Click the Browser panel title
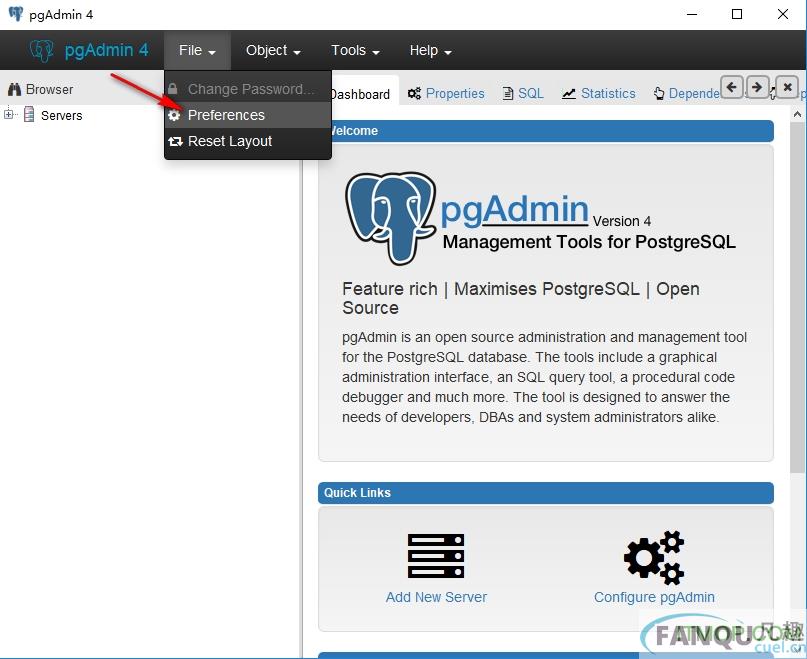This screenshot has width=807, height=659. pos(49,89)
